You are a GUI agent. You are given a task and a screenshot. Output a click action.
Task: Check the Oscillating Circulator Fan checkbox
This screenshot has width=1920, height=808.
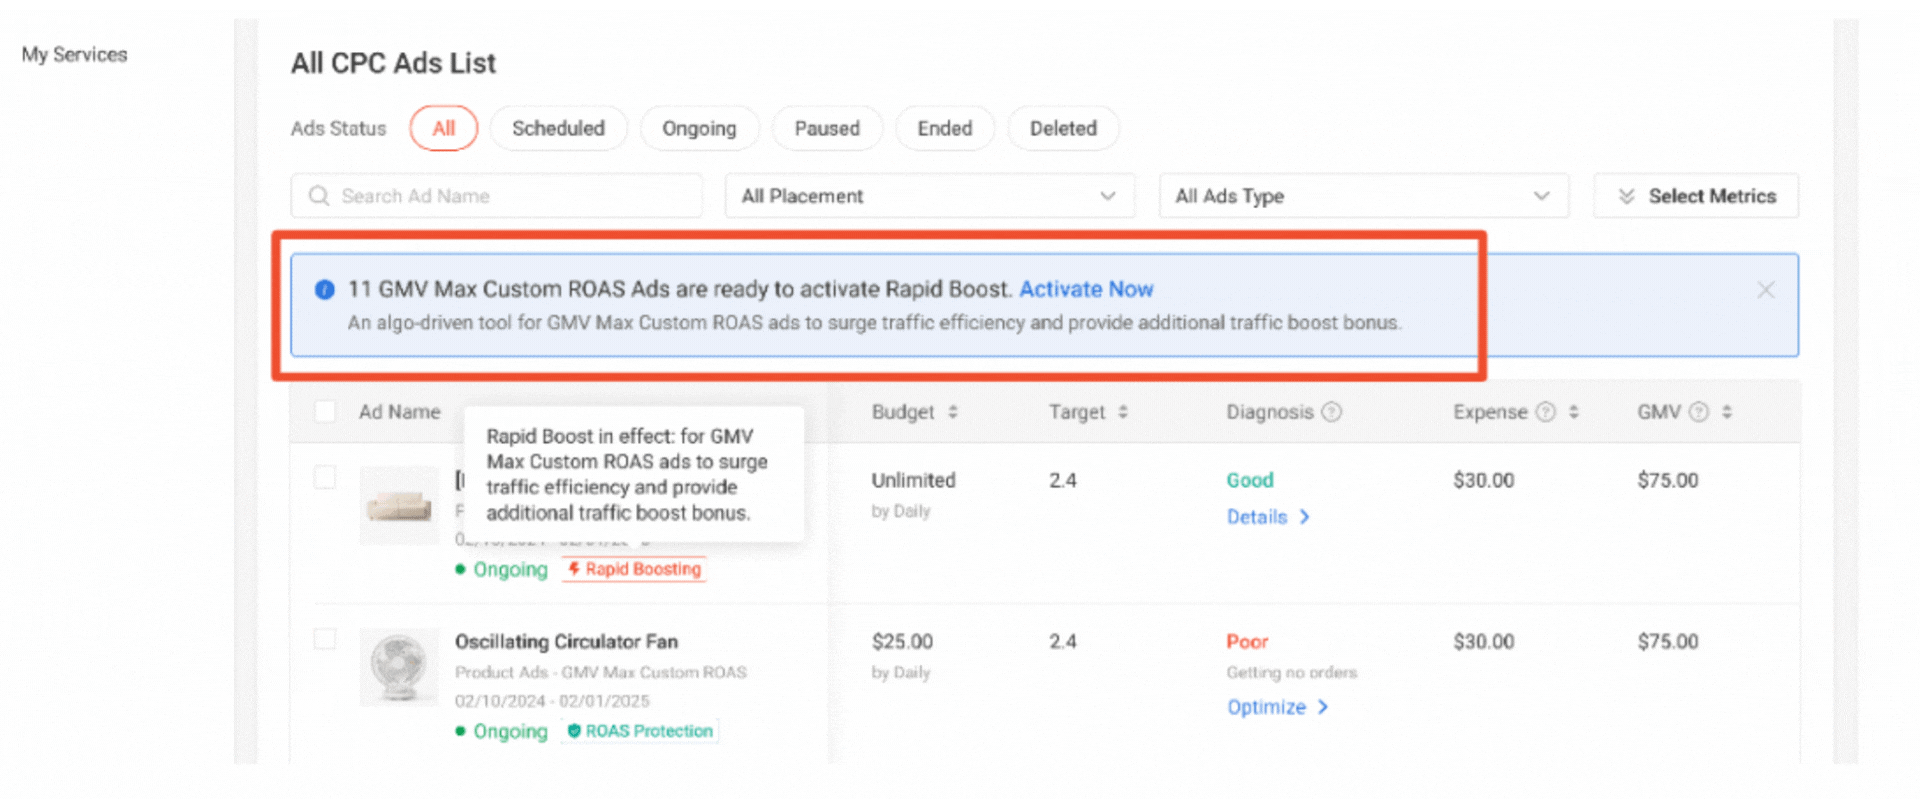click(325, 639)
